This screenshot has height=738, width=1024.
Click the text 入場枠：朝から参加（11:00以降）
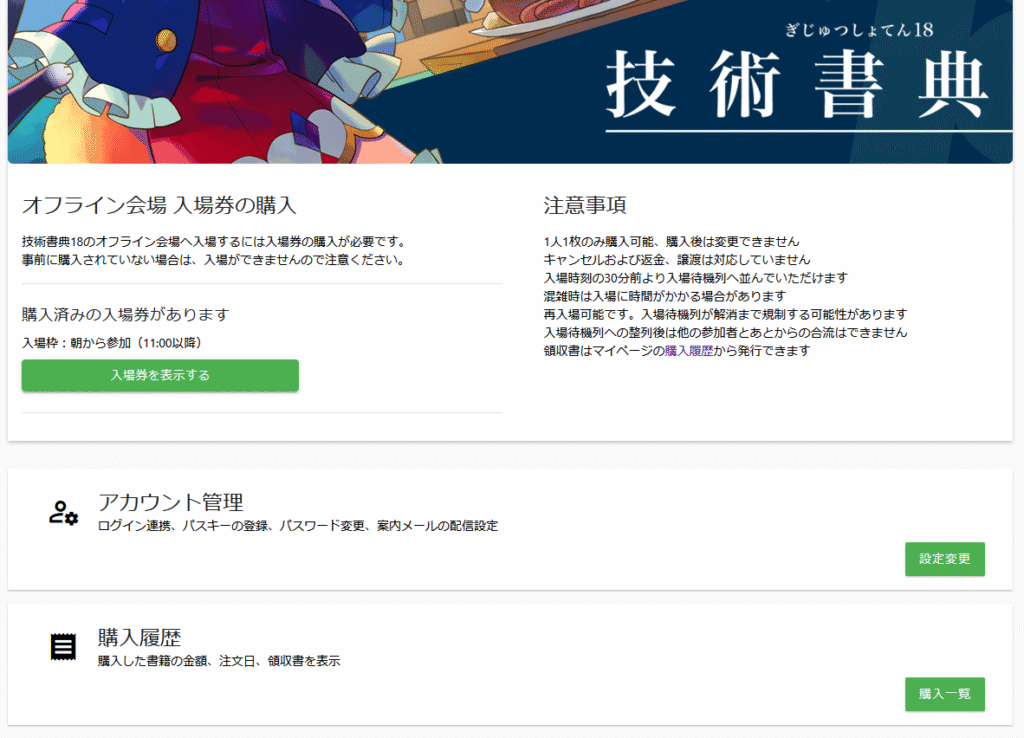pyautogui.click(x=114, y=343)
